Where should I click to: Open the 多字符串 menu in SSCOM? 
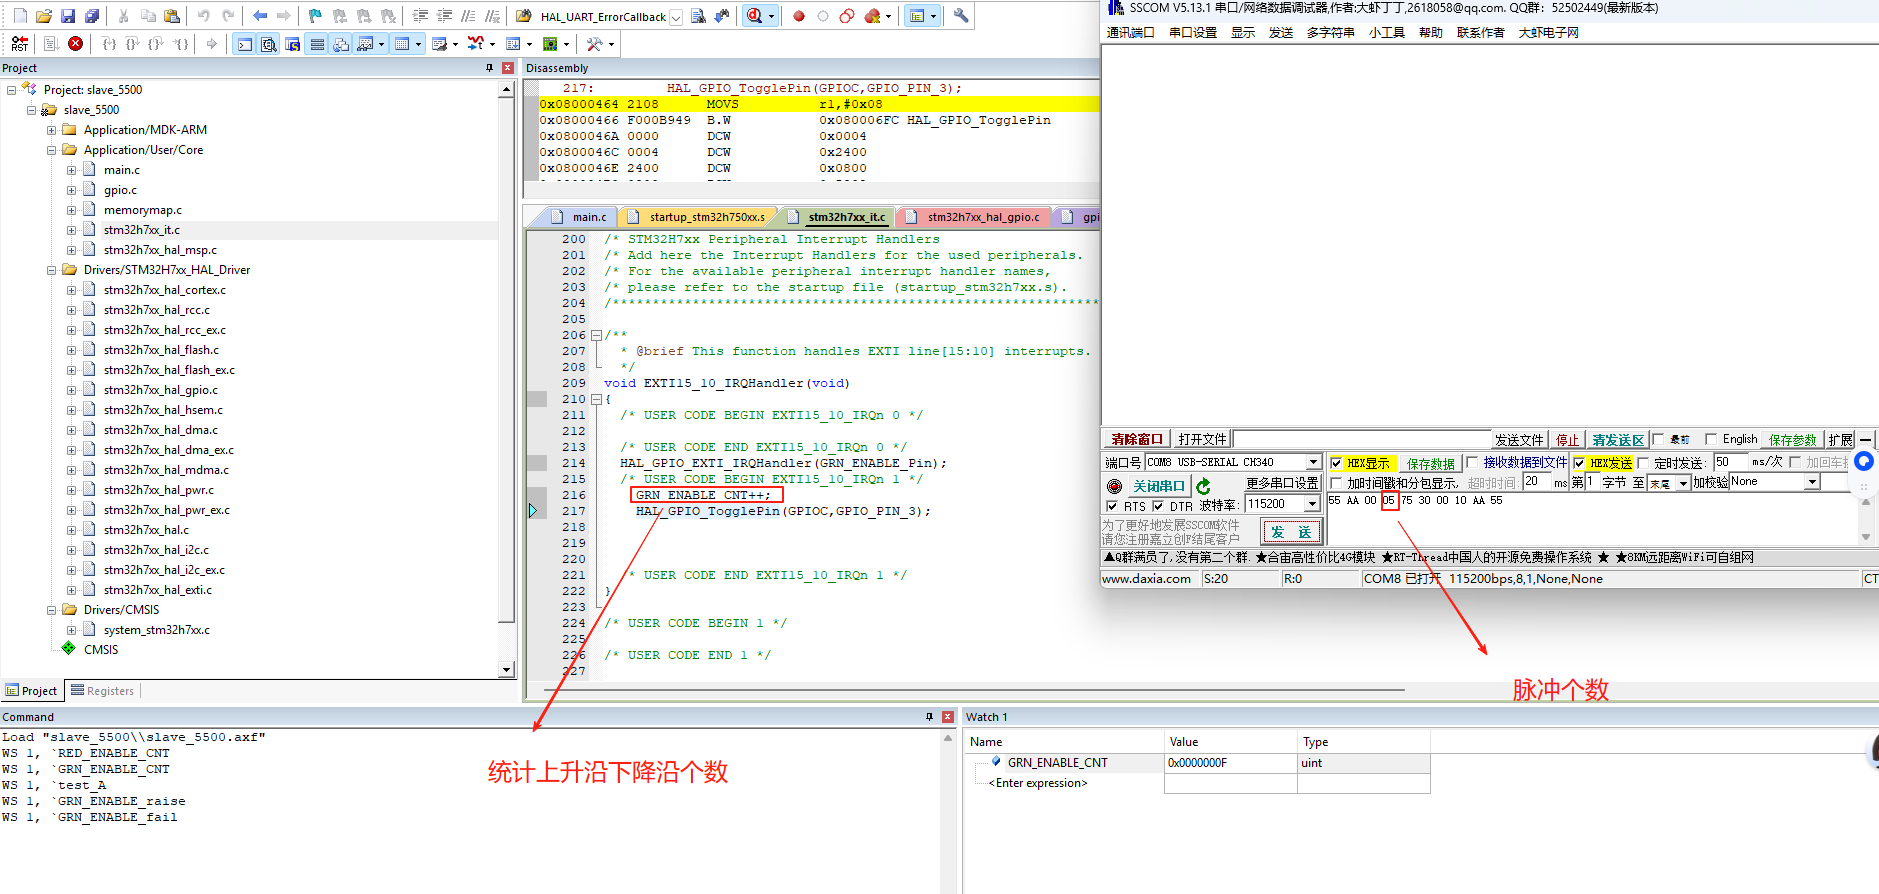[x=1330, y=32]
